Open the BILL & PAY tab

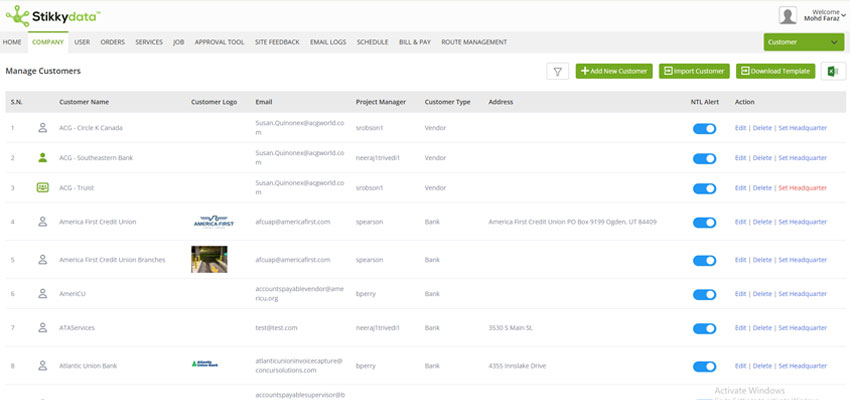point(415,42)
